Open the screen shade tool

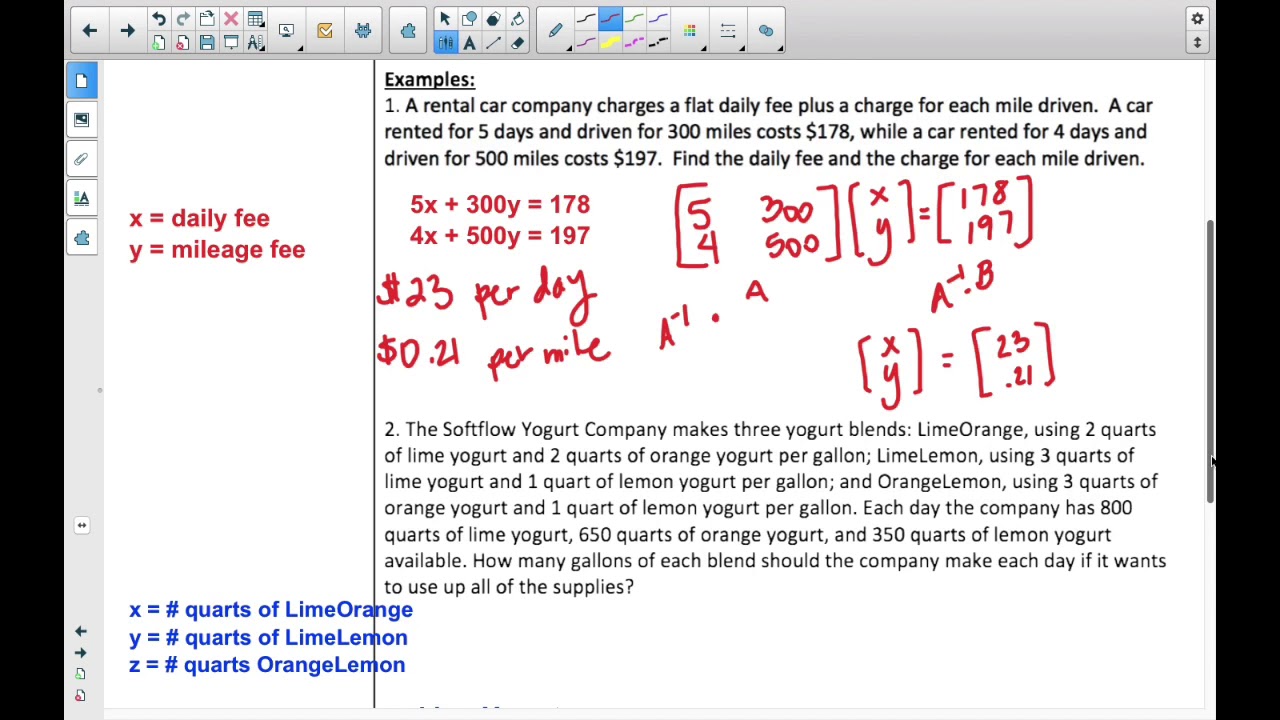coord(231,43)
